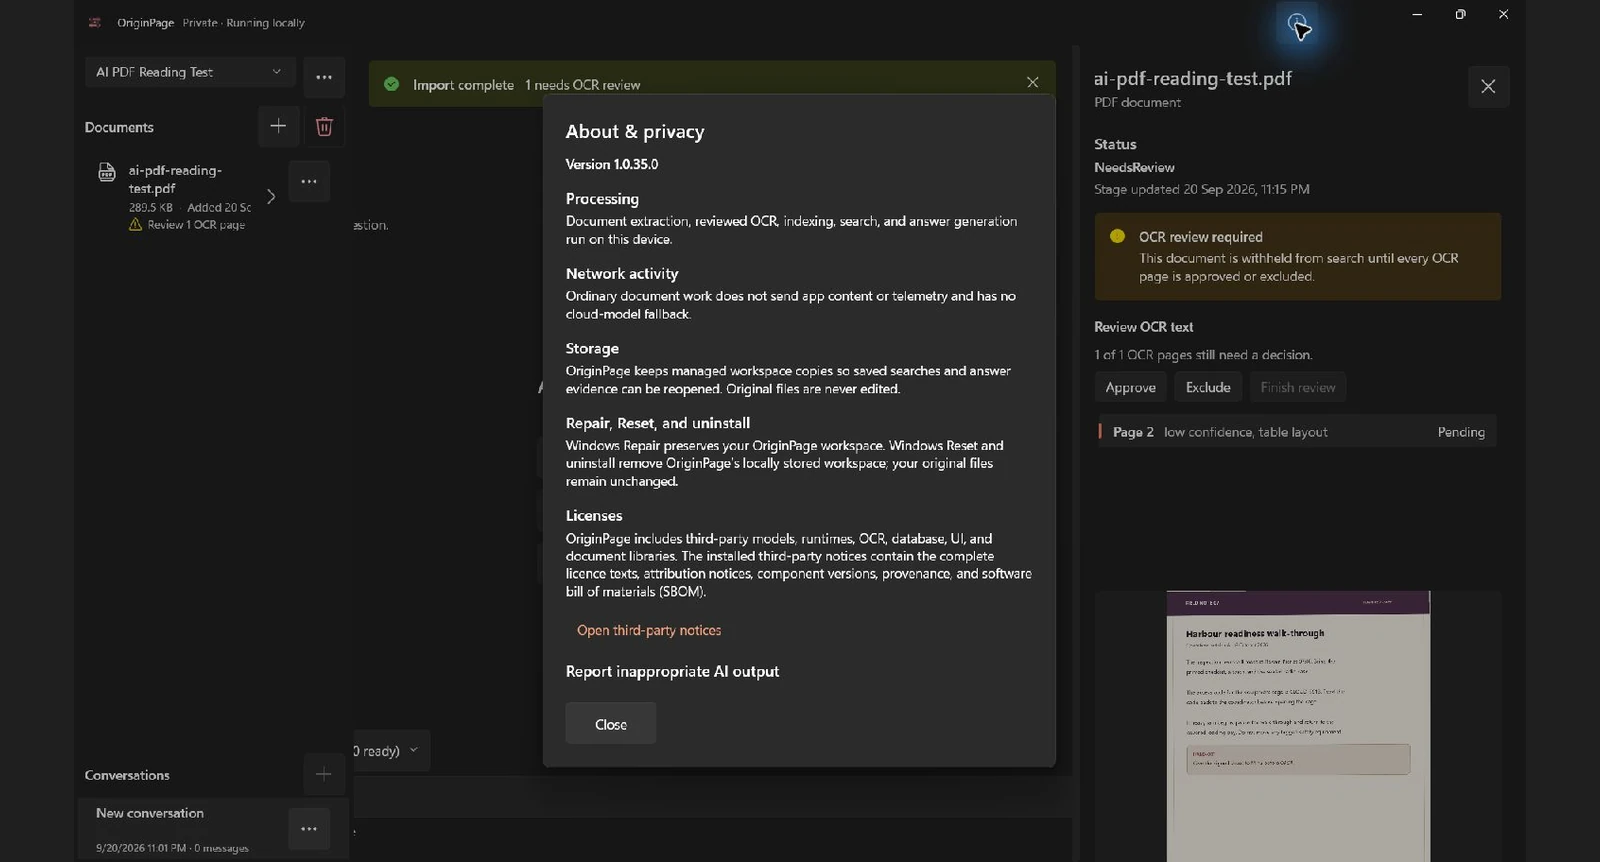Screen dimensions: 1600x862
Task: Select Page 2 low confidence row
Action: point(1297,432)
